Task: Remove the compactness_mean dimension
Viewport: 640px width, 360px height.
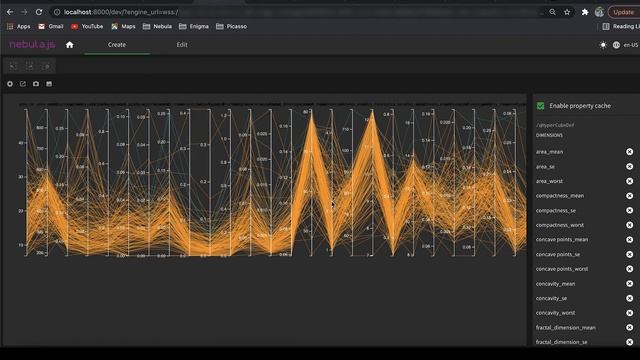Action: tap(629, 196)
